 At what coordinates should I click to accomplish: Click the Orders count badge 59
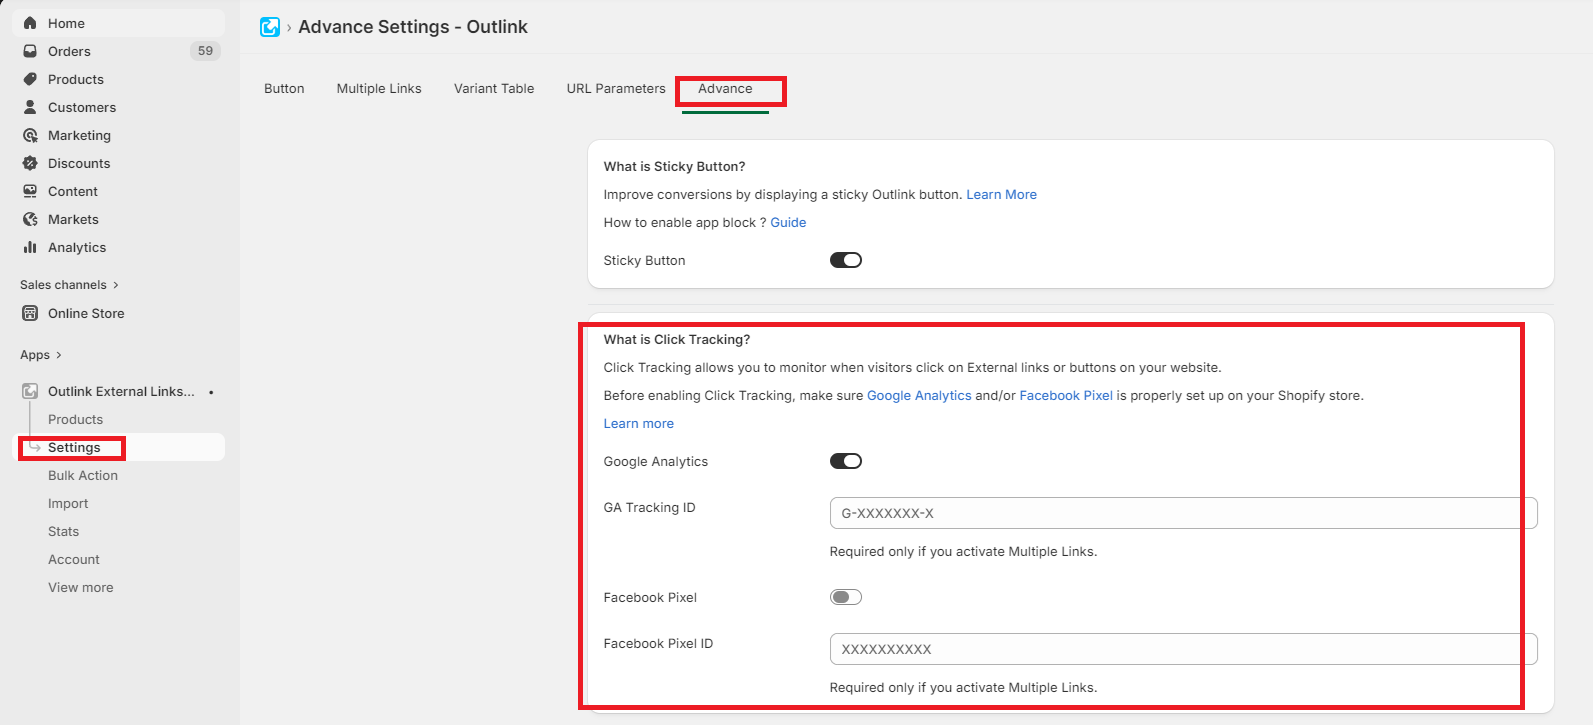tap(205, 51)
